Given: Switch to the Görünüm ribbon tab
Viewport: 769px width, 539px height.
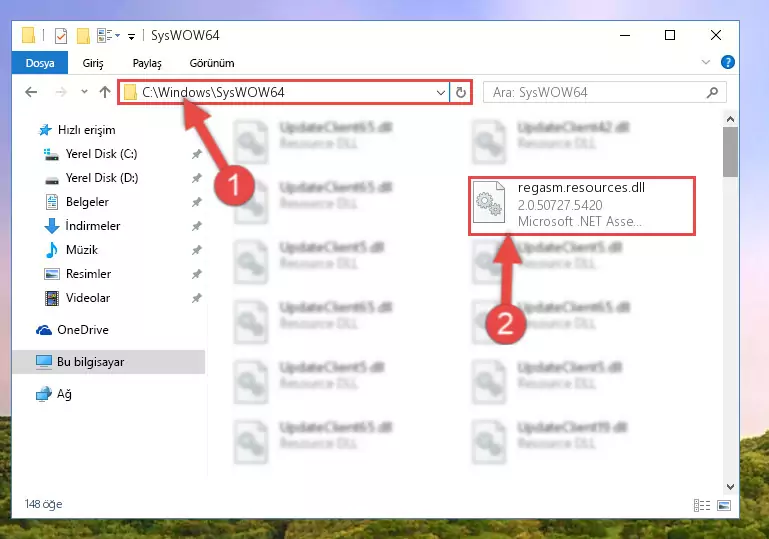Looking at the screenshot, I should (212, 63).
